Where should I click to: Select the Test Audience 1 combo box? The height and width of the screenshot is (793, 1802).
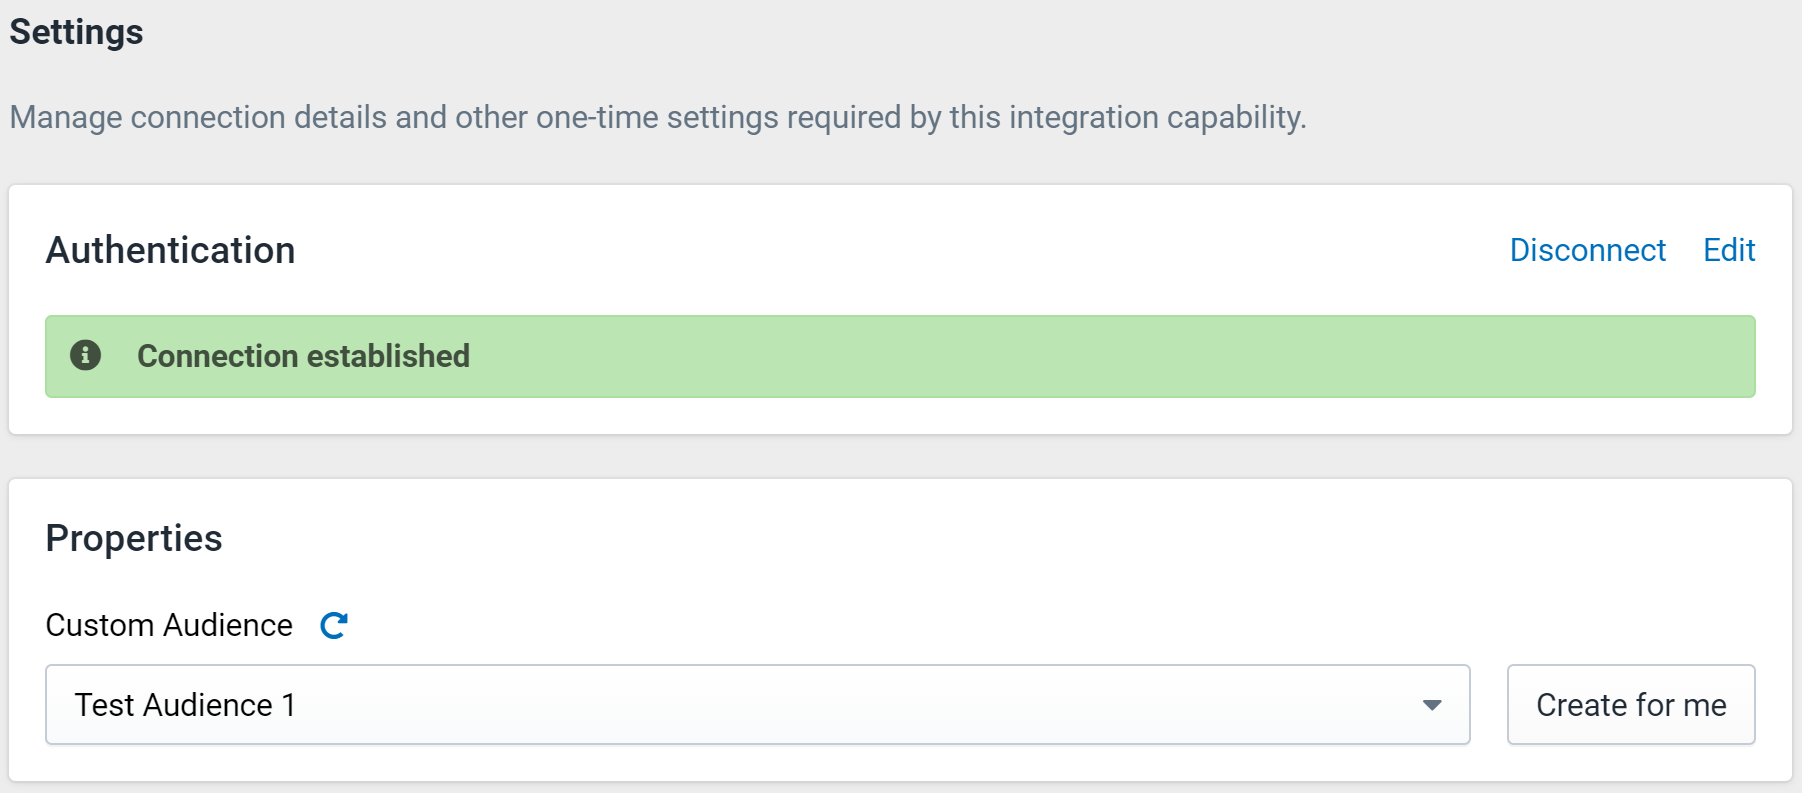[758, 705]
